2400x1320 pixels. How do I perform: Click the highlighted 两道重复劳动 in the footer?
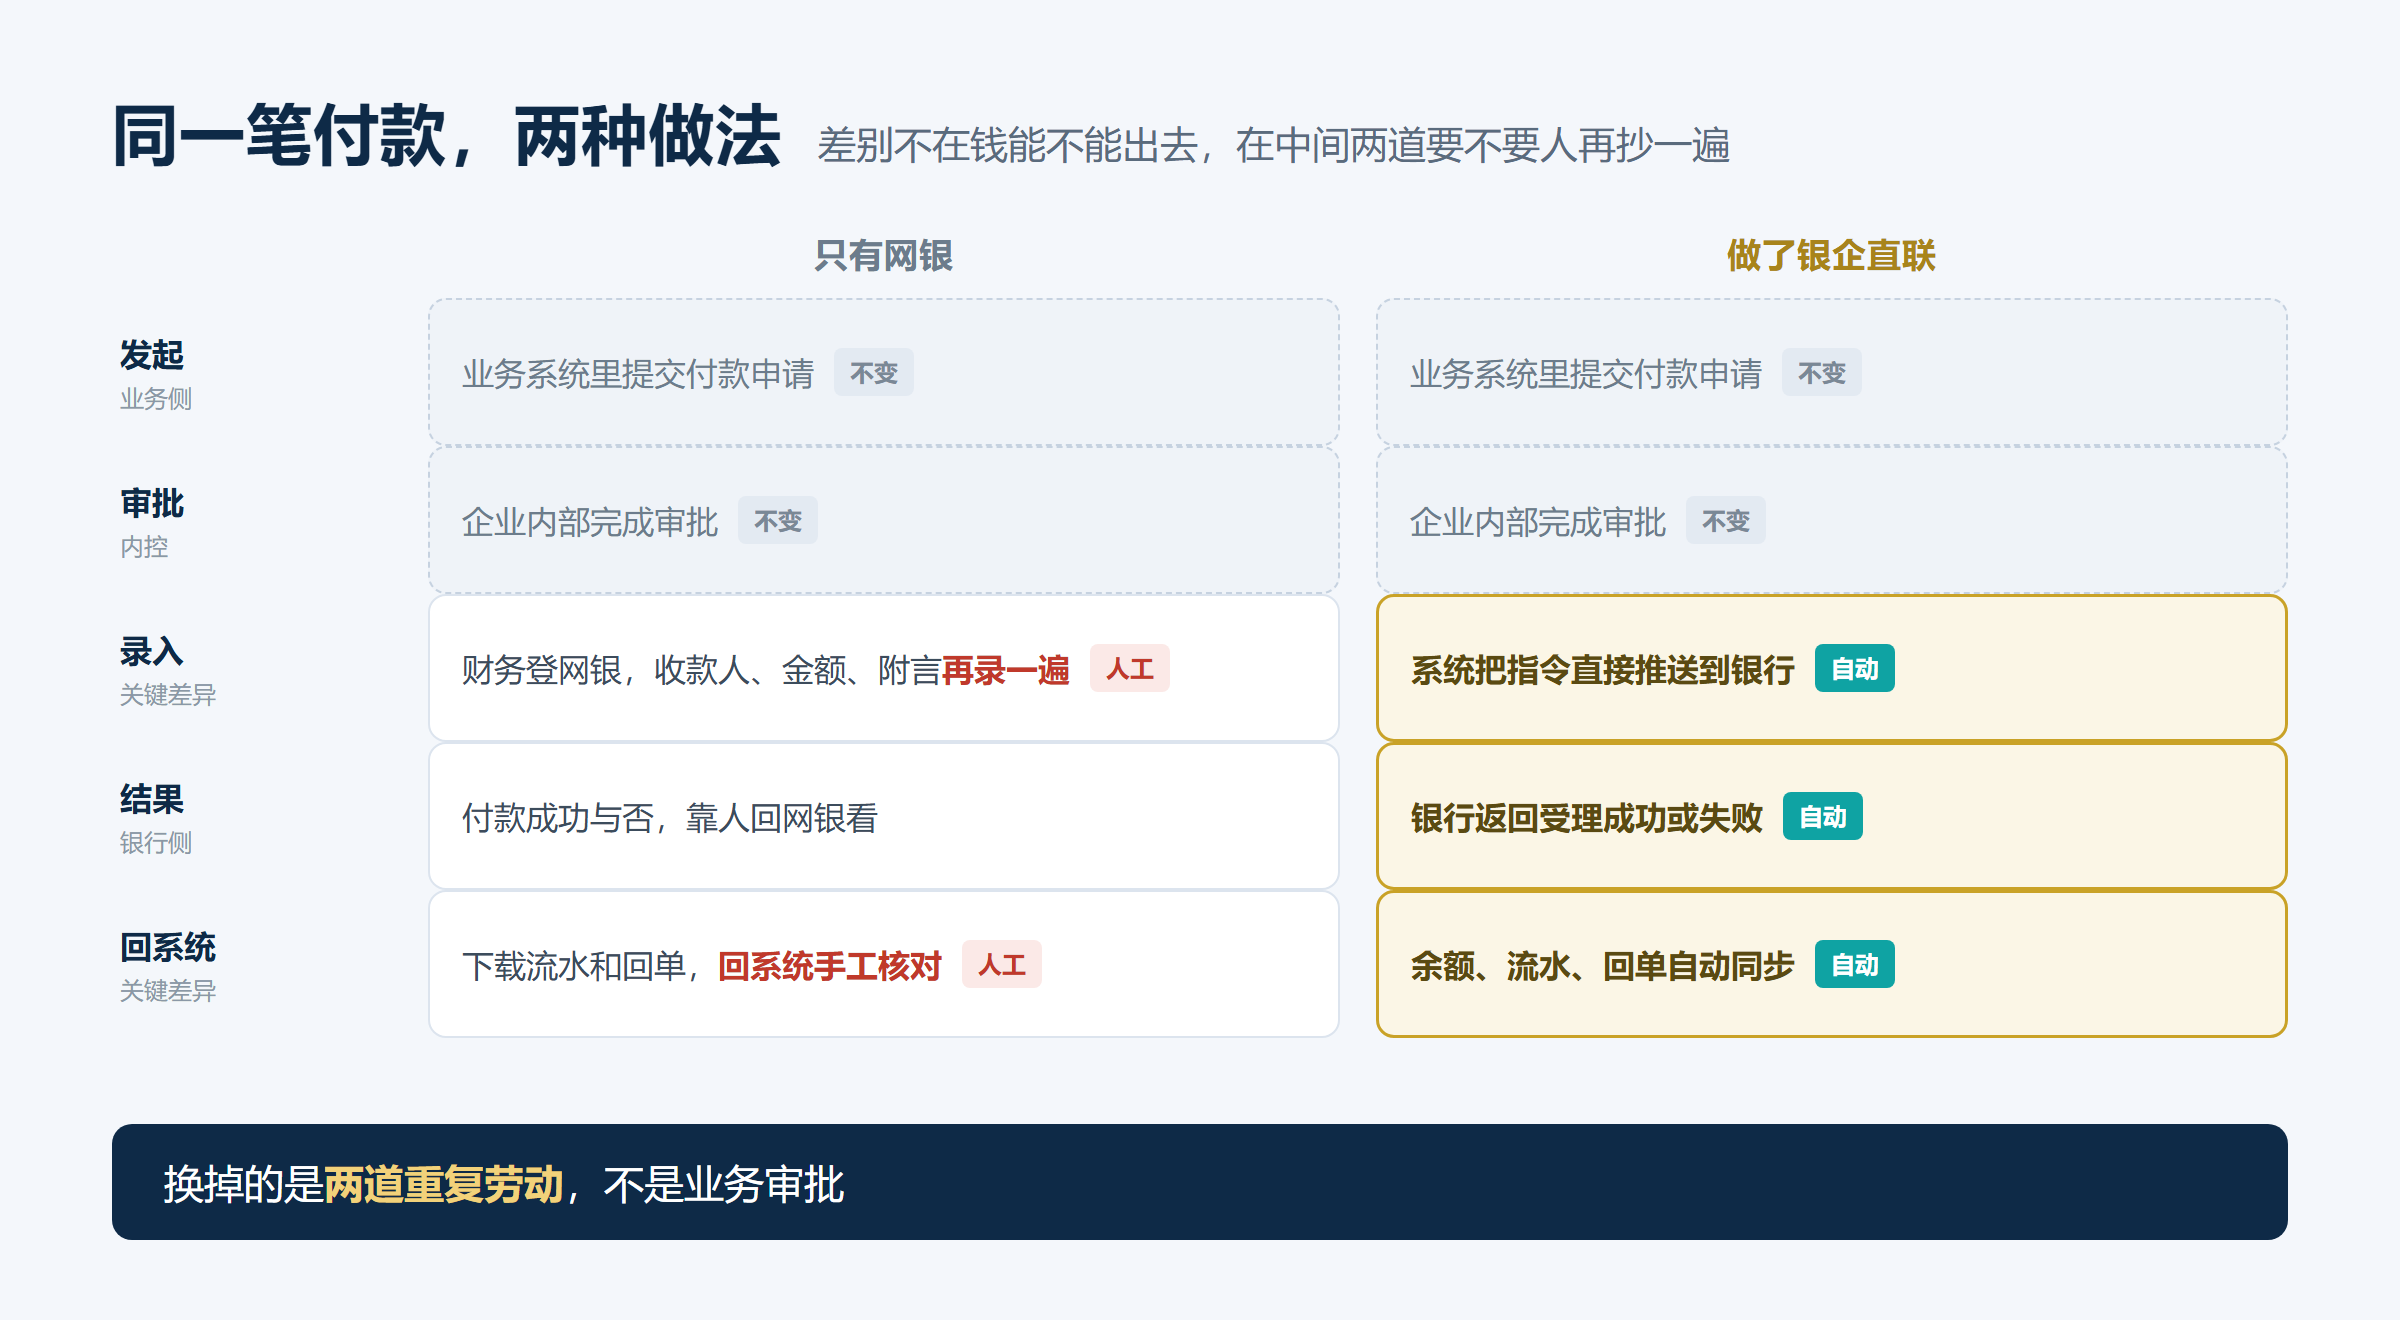click(x=444, y=1184)
